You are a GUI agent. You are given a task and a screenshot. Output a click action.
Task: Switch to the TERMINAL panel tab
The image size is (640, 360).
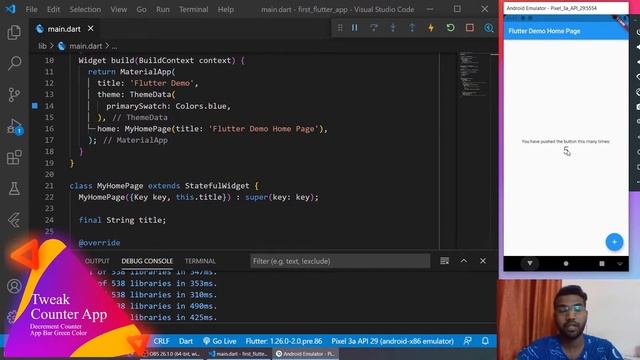[200, 261]
